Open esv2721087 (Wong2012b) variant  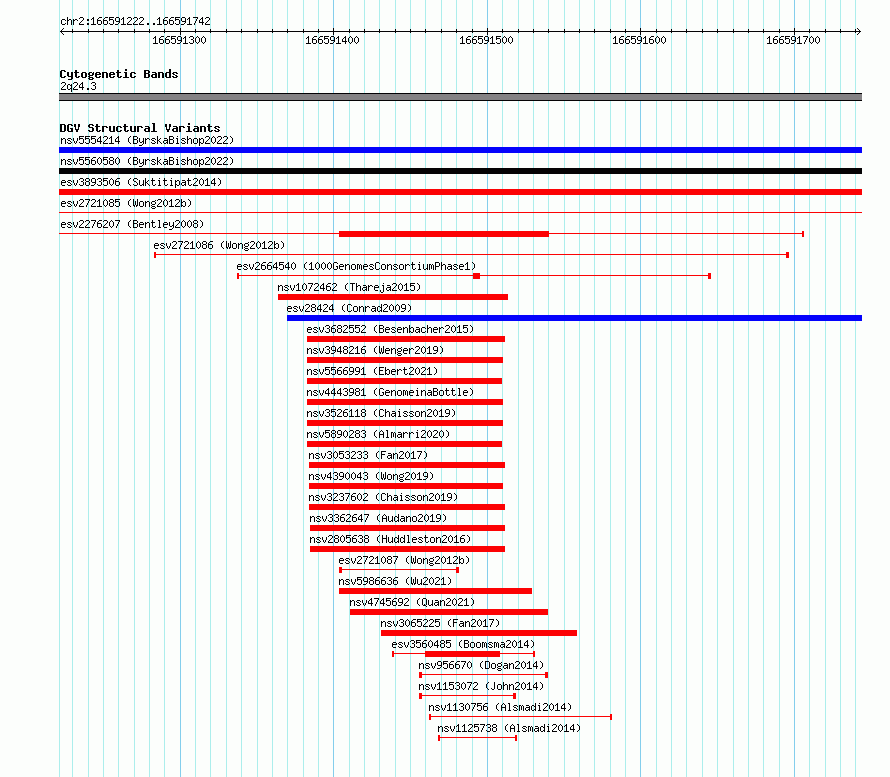(404, 560)
